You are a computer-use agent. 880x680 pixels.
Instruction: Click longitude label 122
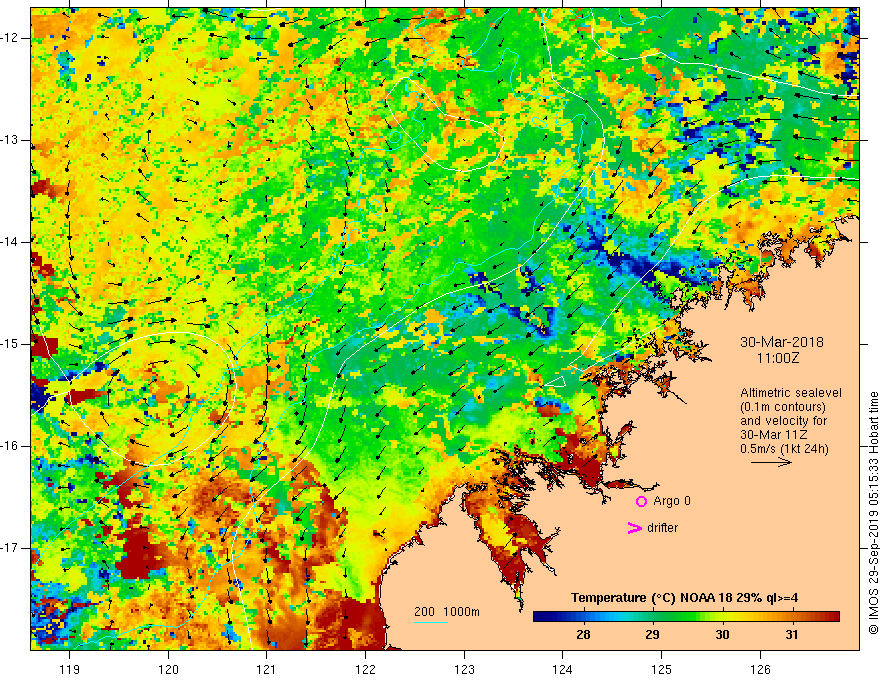pos(365,669)
